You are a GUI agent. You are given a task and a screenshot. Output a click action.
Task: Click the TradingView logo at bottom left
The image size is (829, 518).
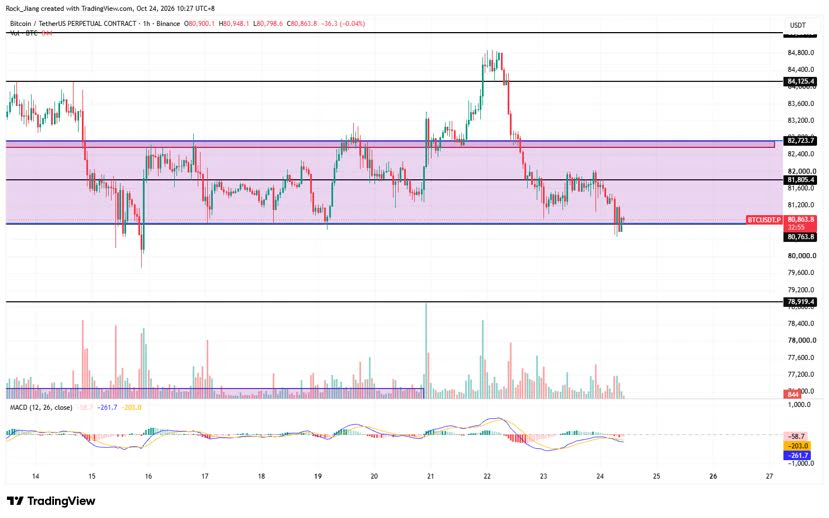pos(51,501)
